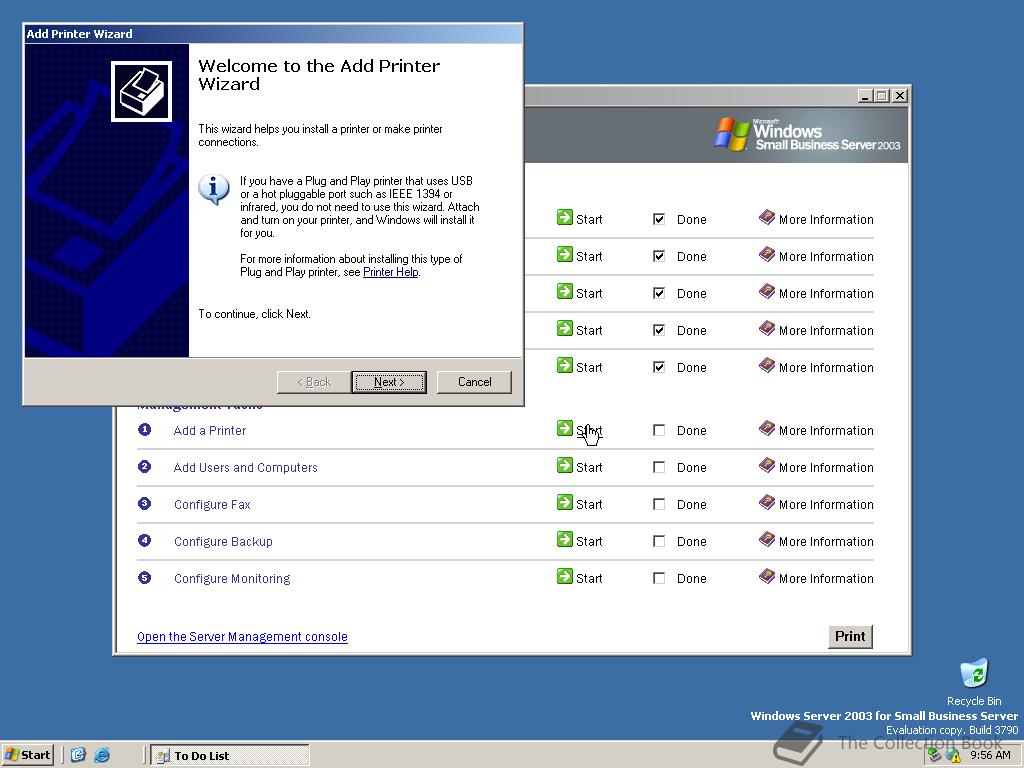
Task: Open the Server Management console link
Action: point(242,637)
